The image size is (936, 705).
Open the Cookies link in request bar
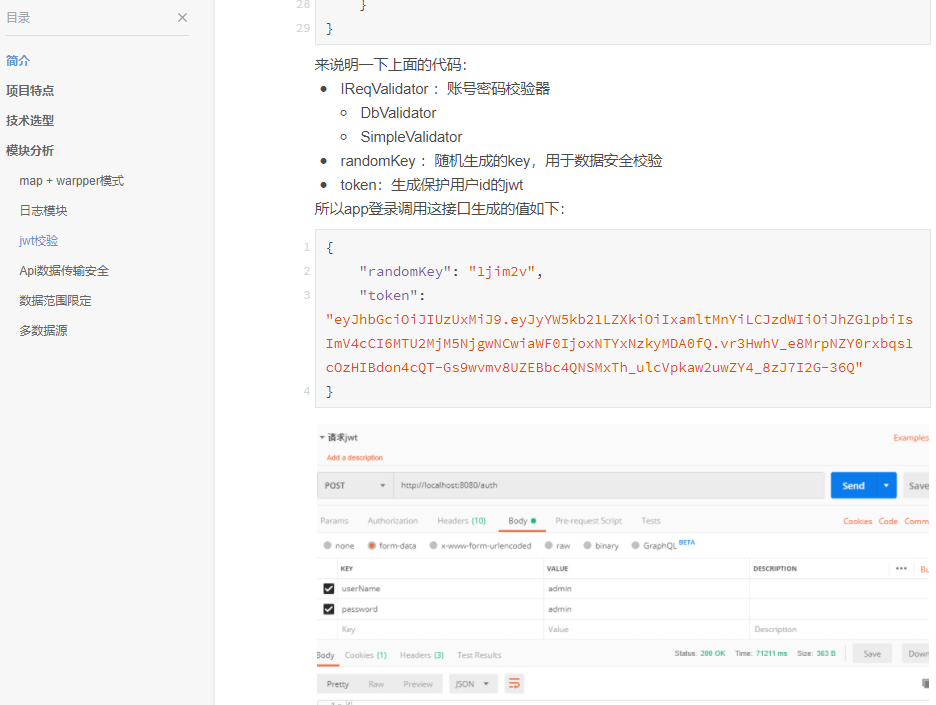(858, 522)
